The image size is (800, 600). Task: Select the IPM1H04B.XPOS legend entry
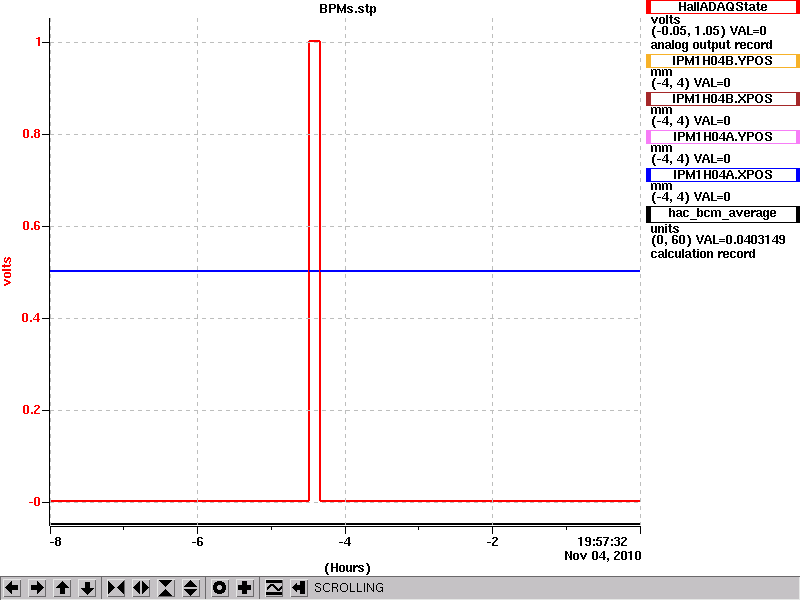[722, 99]
